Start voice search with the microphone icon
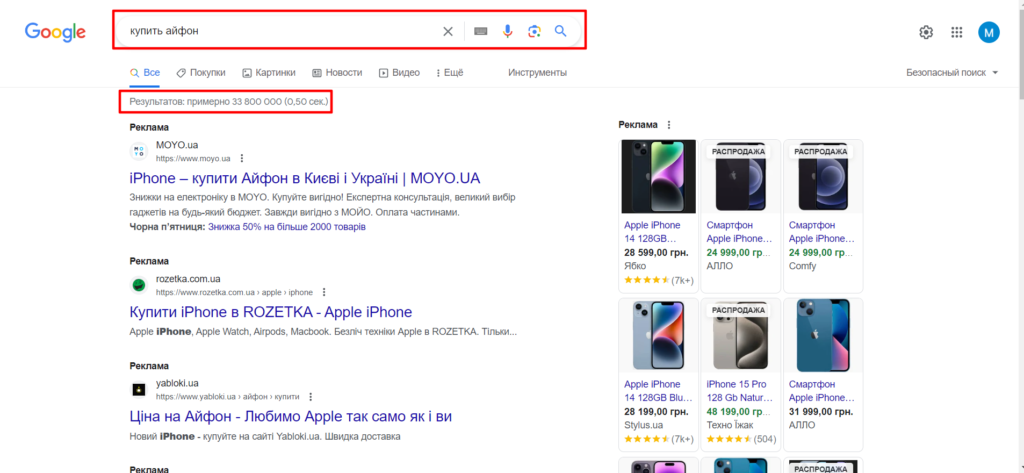 click(x=507, y=31)
